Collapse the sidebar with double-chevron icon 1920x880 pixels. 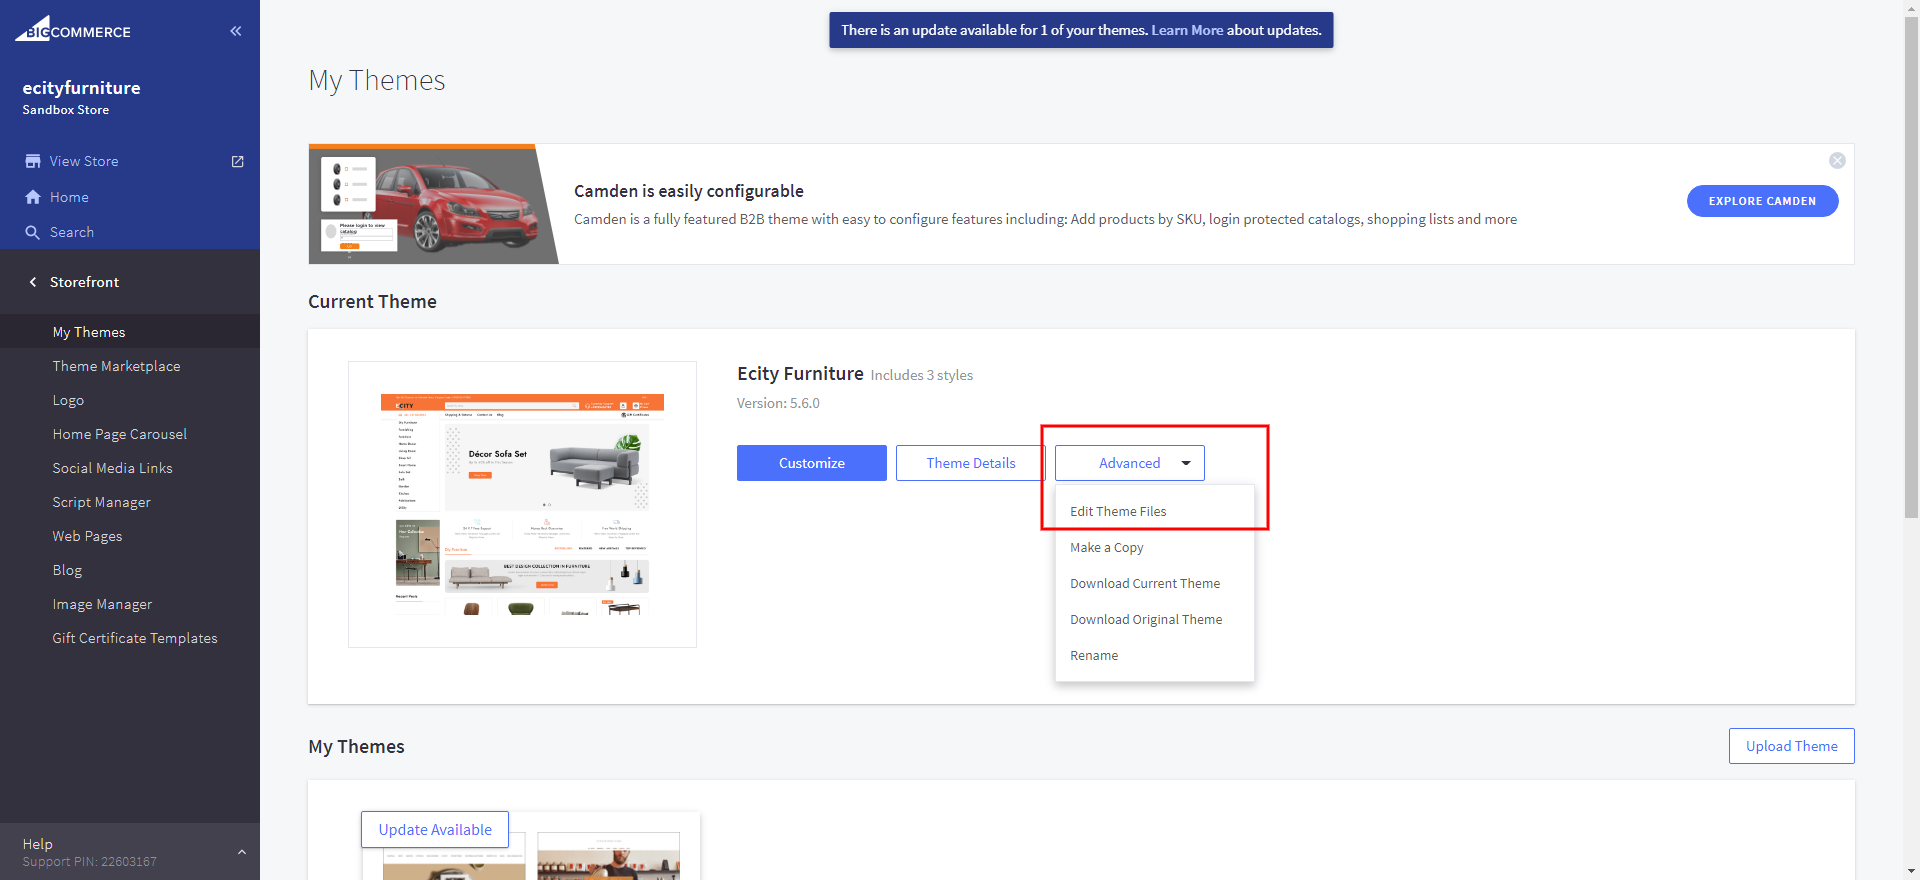coord(236,31)
